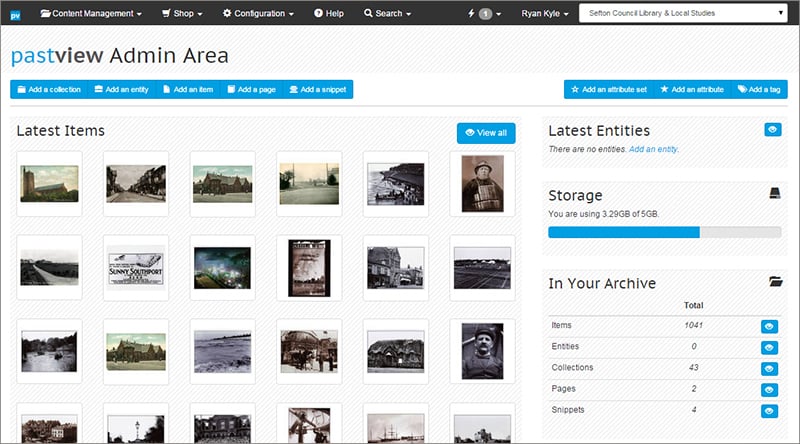800x444 pixels.
Task: Open the Sunny Southport poster thumbnail
Action: click(x=136, y=267)
